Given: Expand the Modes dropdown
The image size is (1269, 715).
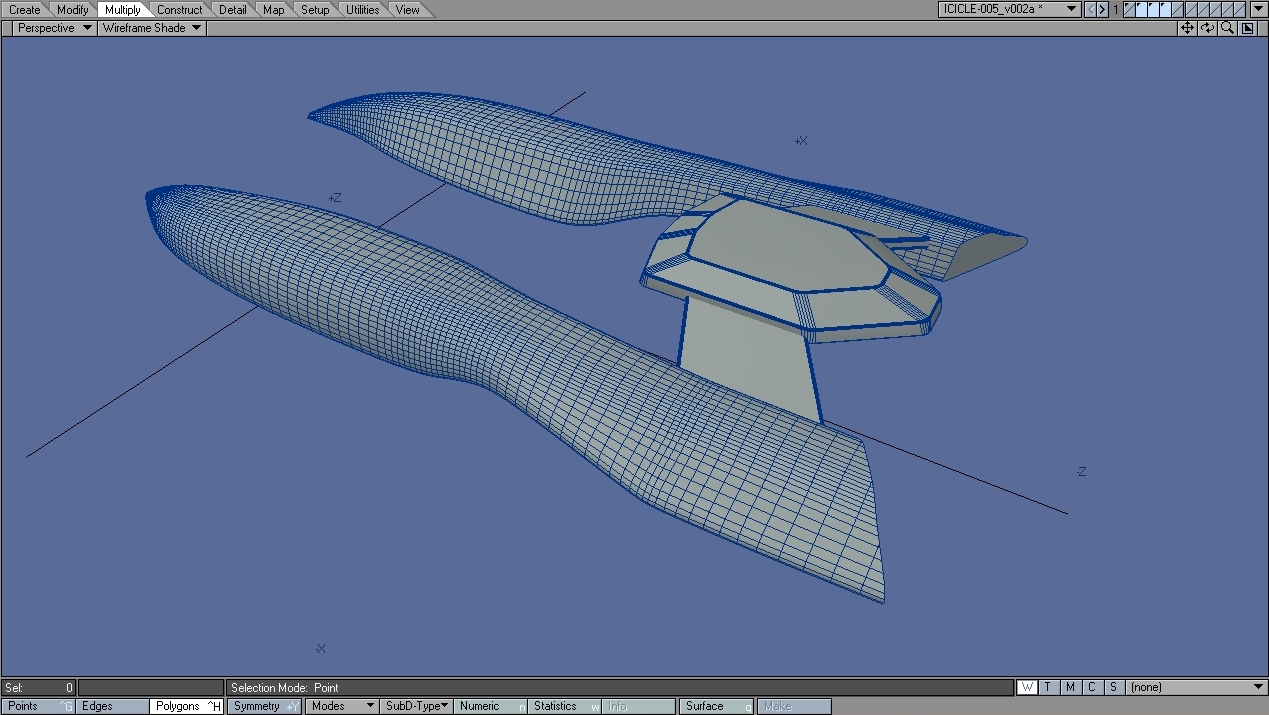Looking at the screenshot, I should click(341, 706).
